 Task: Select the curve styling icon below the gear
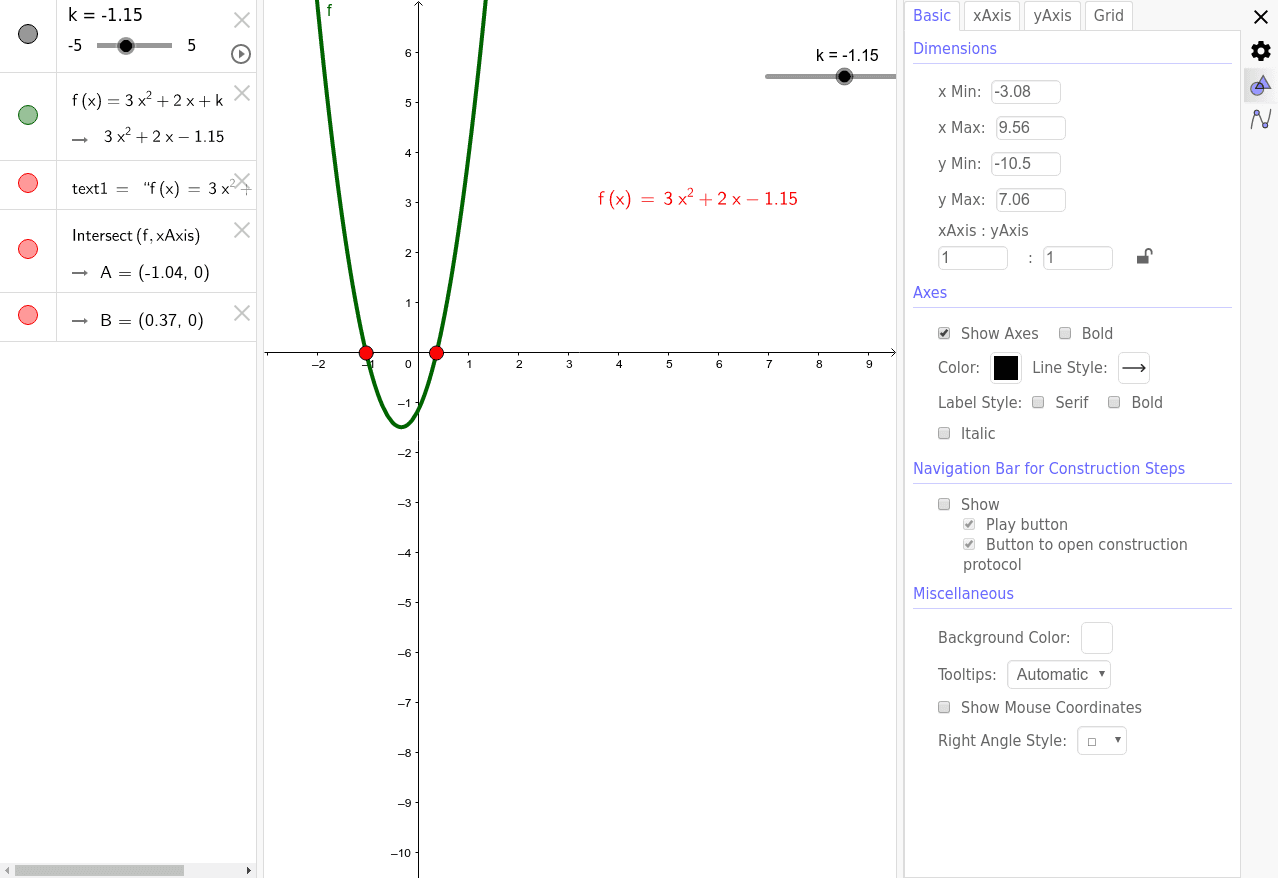(x=1260, y=119)
